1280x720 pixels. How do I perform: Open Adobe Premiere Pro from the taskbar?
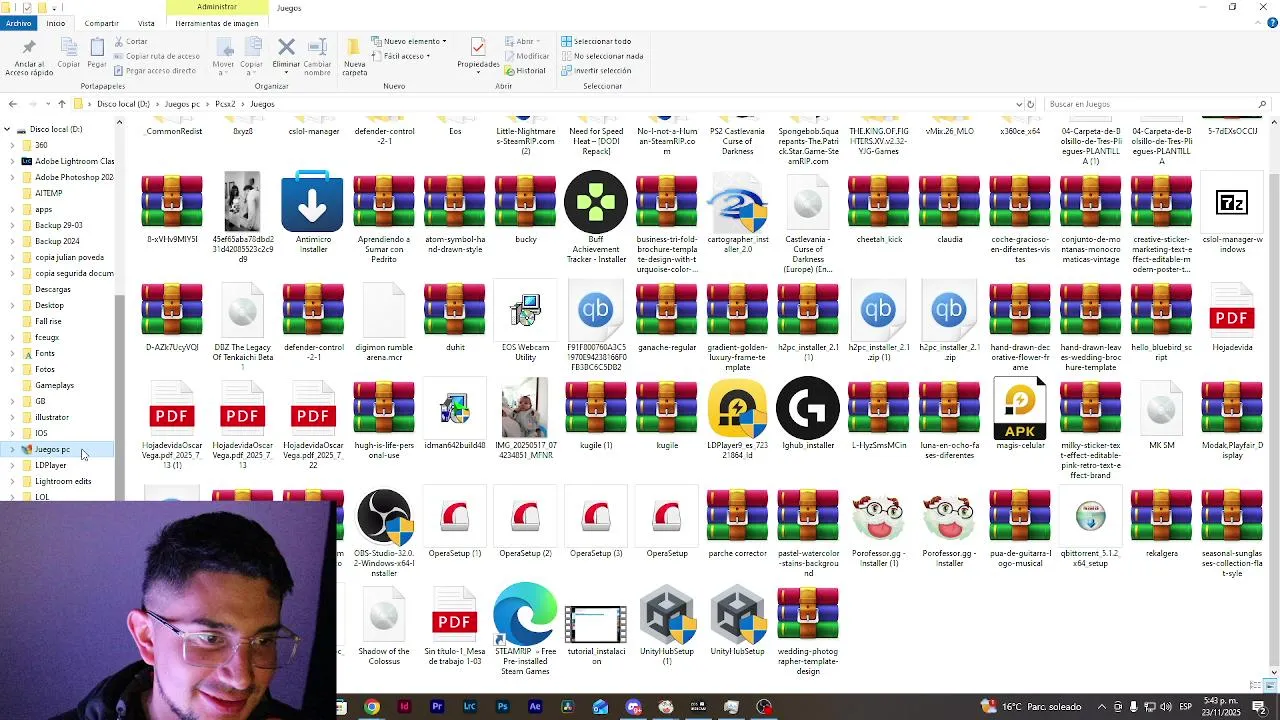tap(437, 707)
